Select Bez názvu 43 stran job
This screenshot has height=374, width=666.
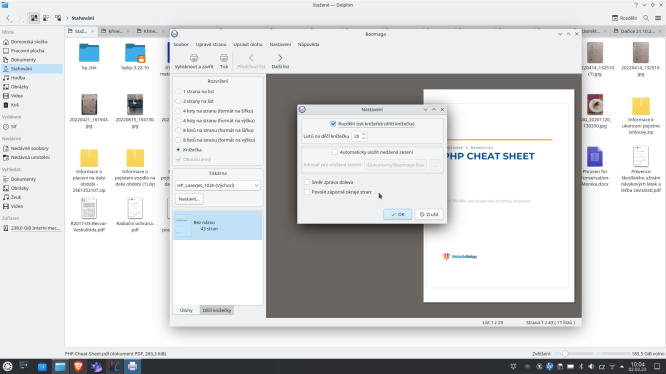(217, 225)
